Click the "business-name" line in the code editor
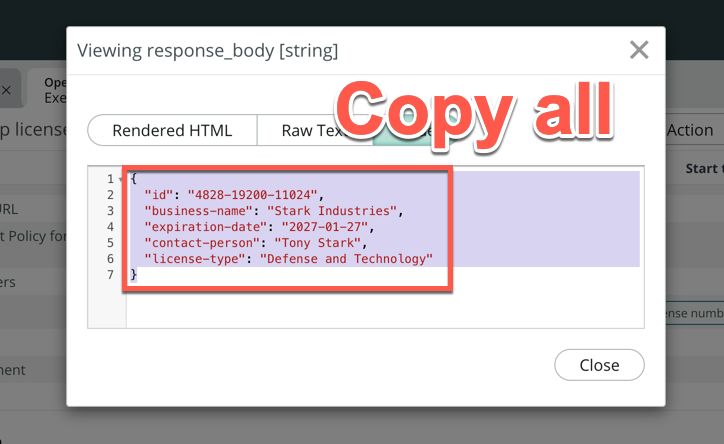The width and height of the screenshot is (724, 444). [x=272, y=210]
